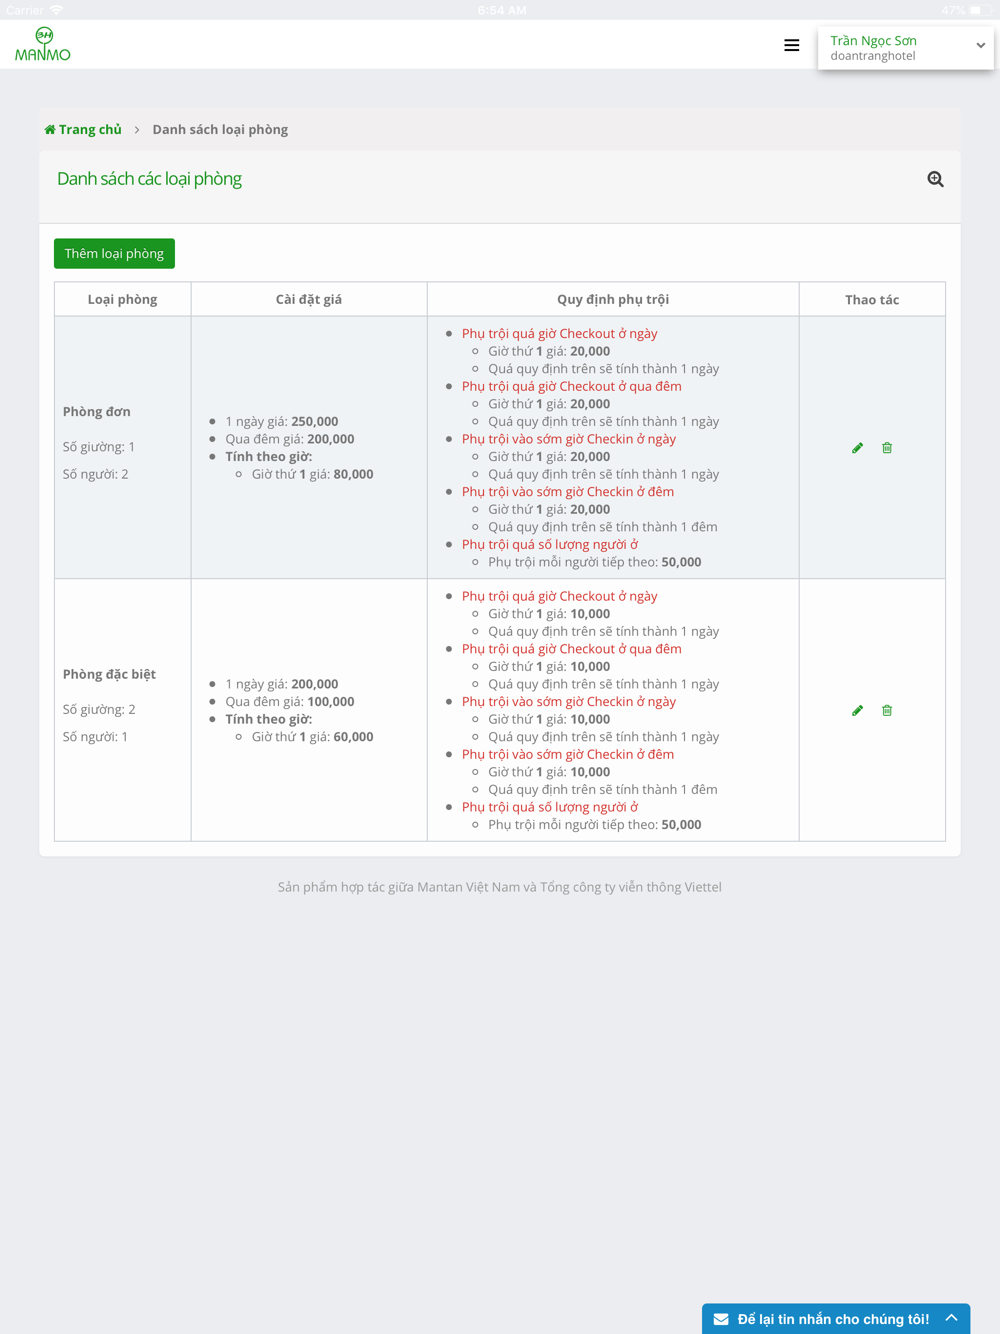Open the hamburger menu icon

791,45
